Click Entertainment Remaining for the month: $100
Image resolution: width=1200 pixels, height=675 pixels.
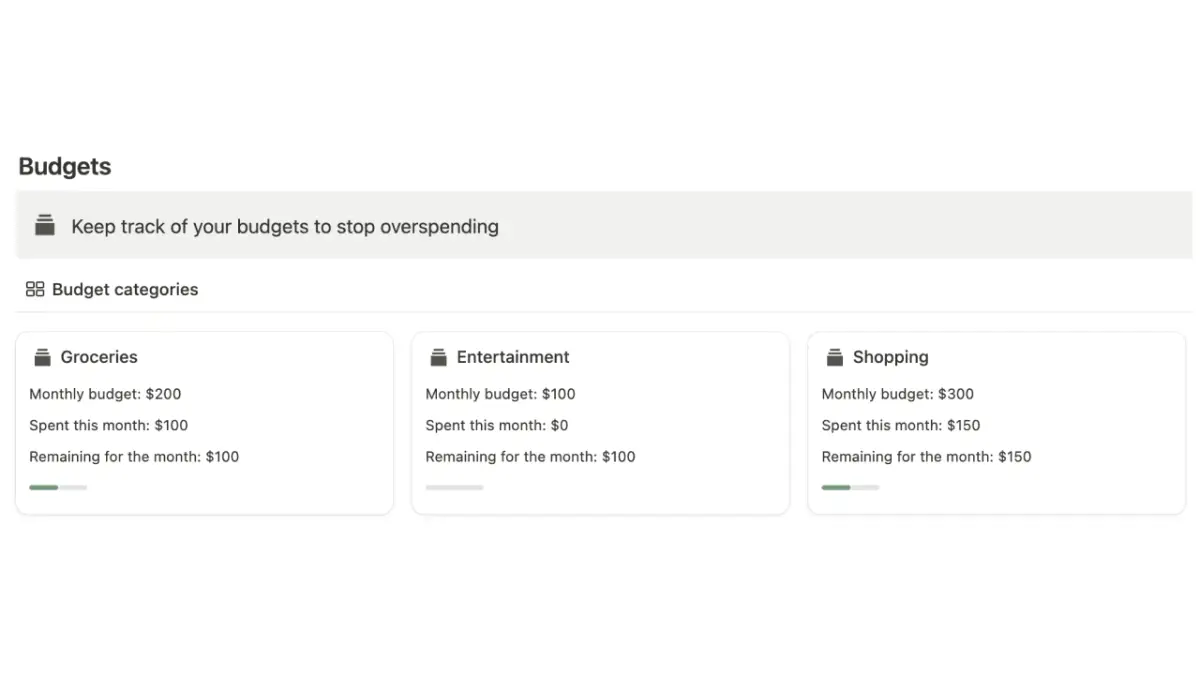[x=530, y=457]
